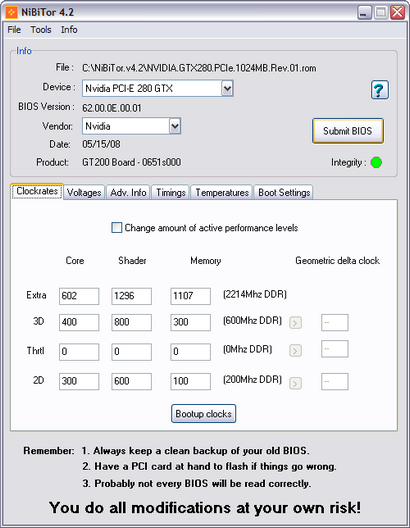
Task: Click the 2D Memory clock field 100
Action: point(191,381)
